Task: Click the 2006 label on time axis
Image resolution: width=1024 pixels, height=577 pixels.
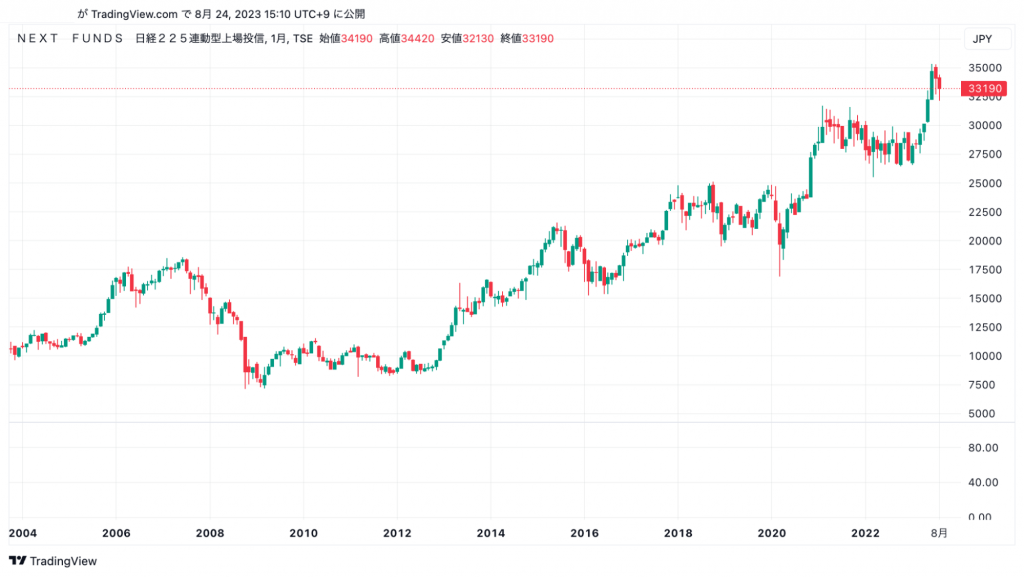Action: tap(116, 533)
